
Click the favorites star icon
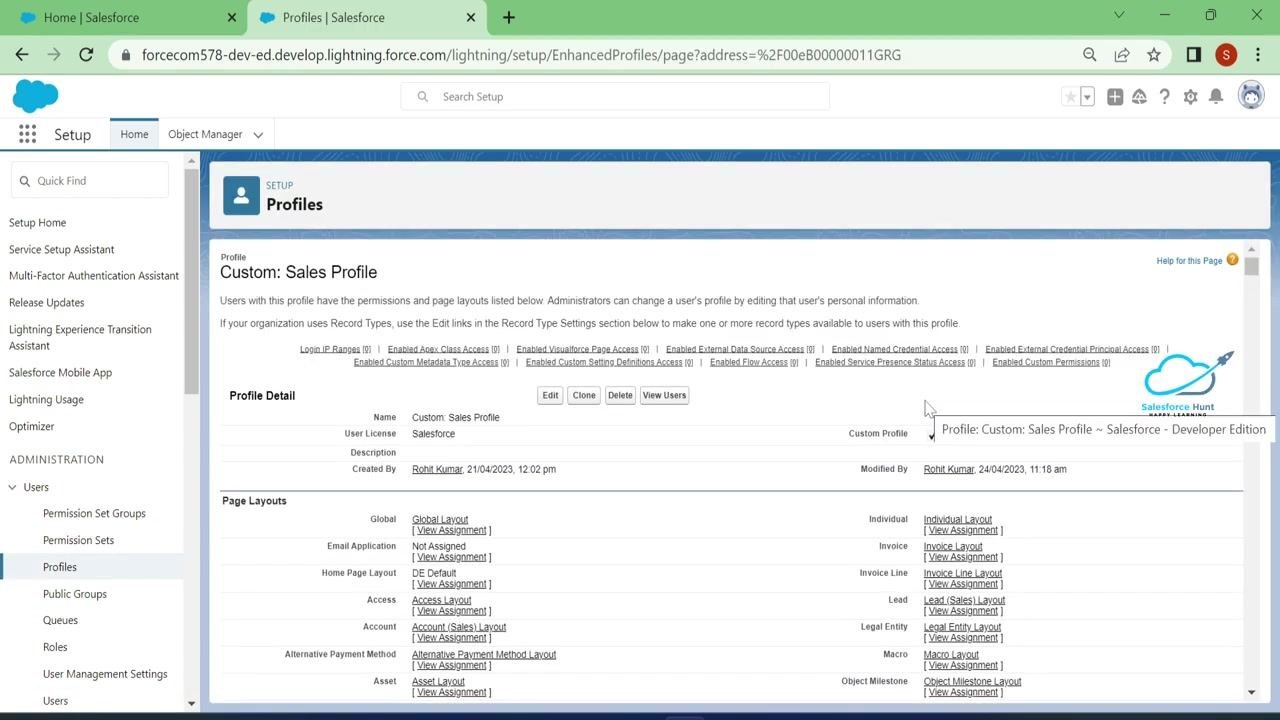[x=1070, y=97]
